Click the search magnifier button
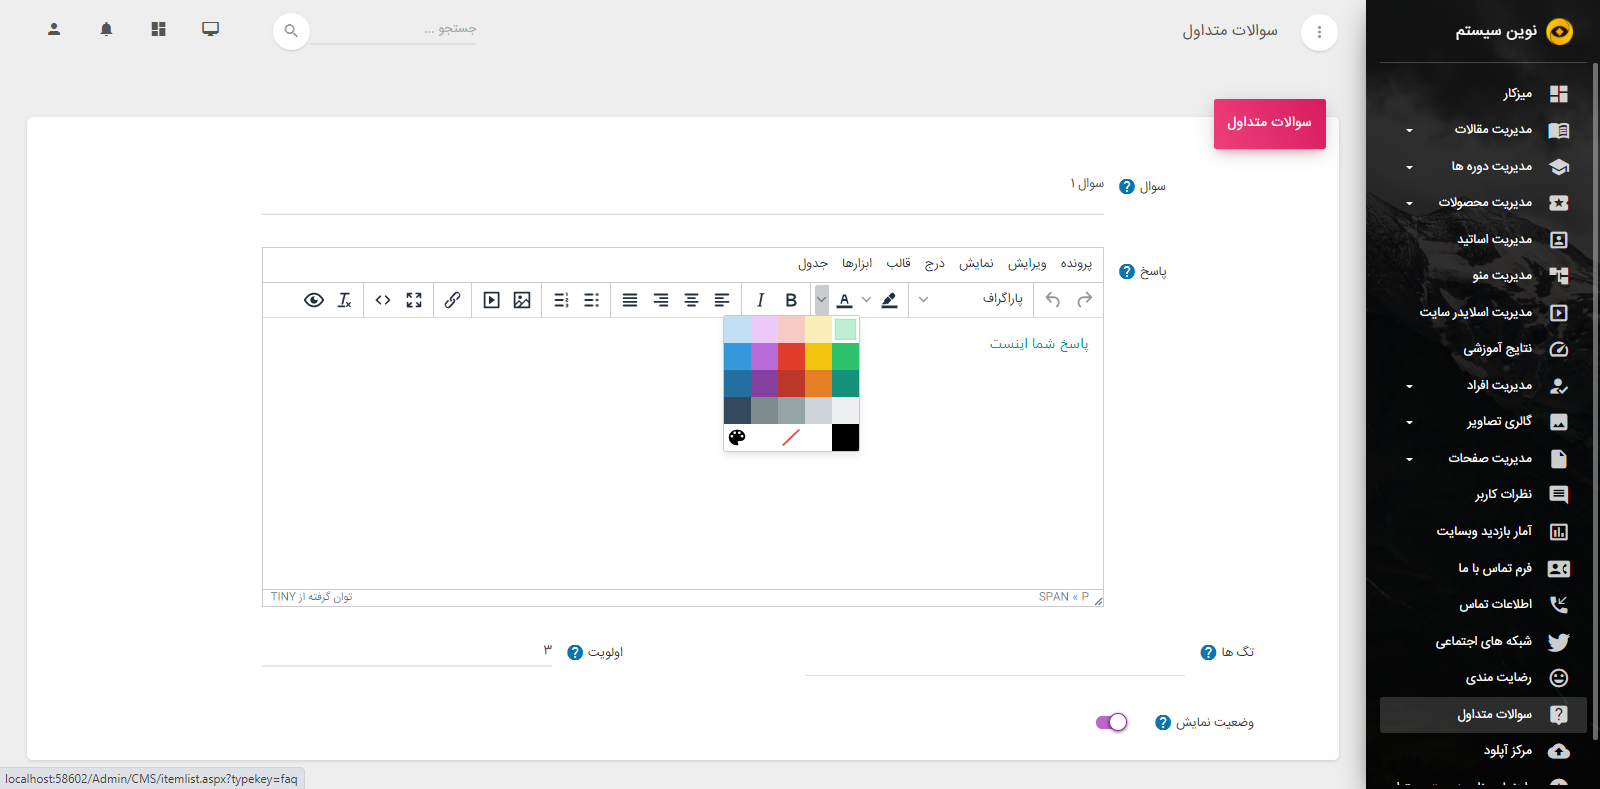 291,31
